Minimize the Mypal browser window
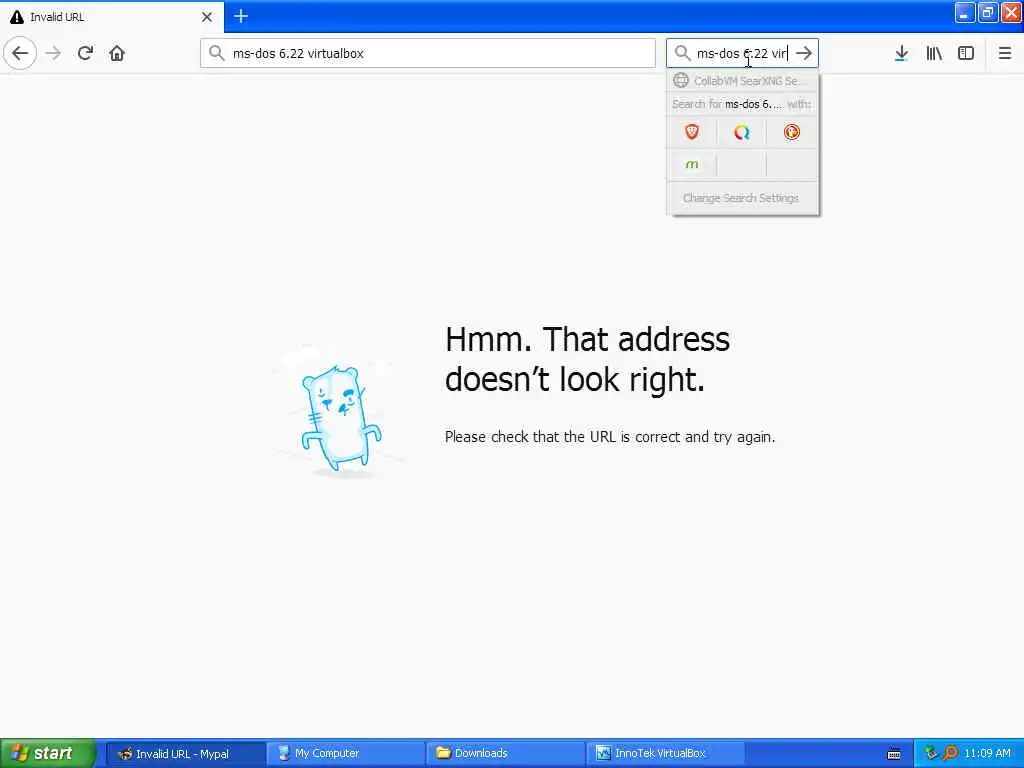Image resolution: width=1024 pixels, height=768 pixels. point(965,13)
